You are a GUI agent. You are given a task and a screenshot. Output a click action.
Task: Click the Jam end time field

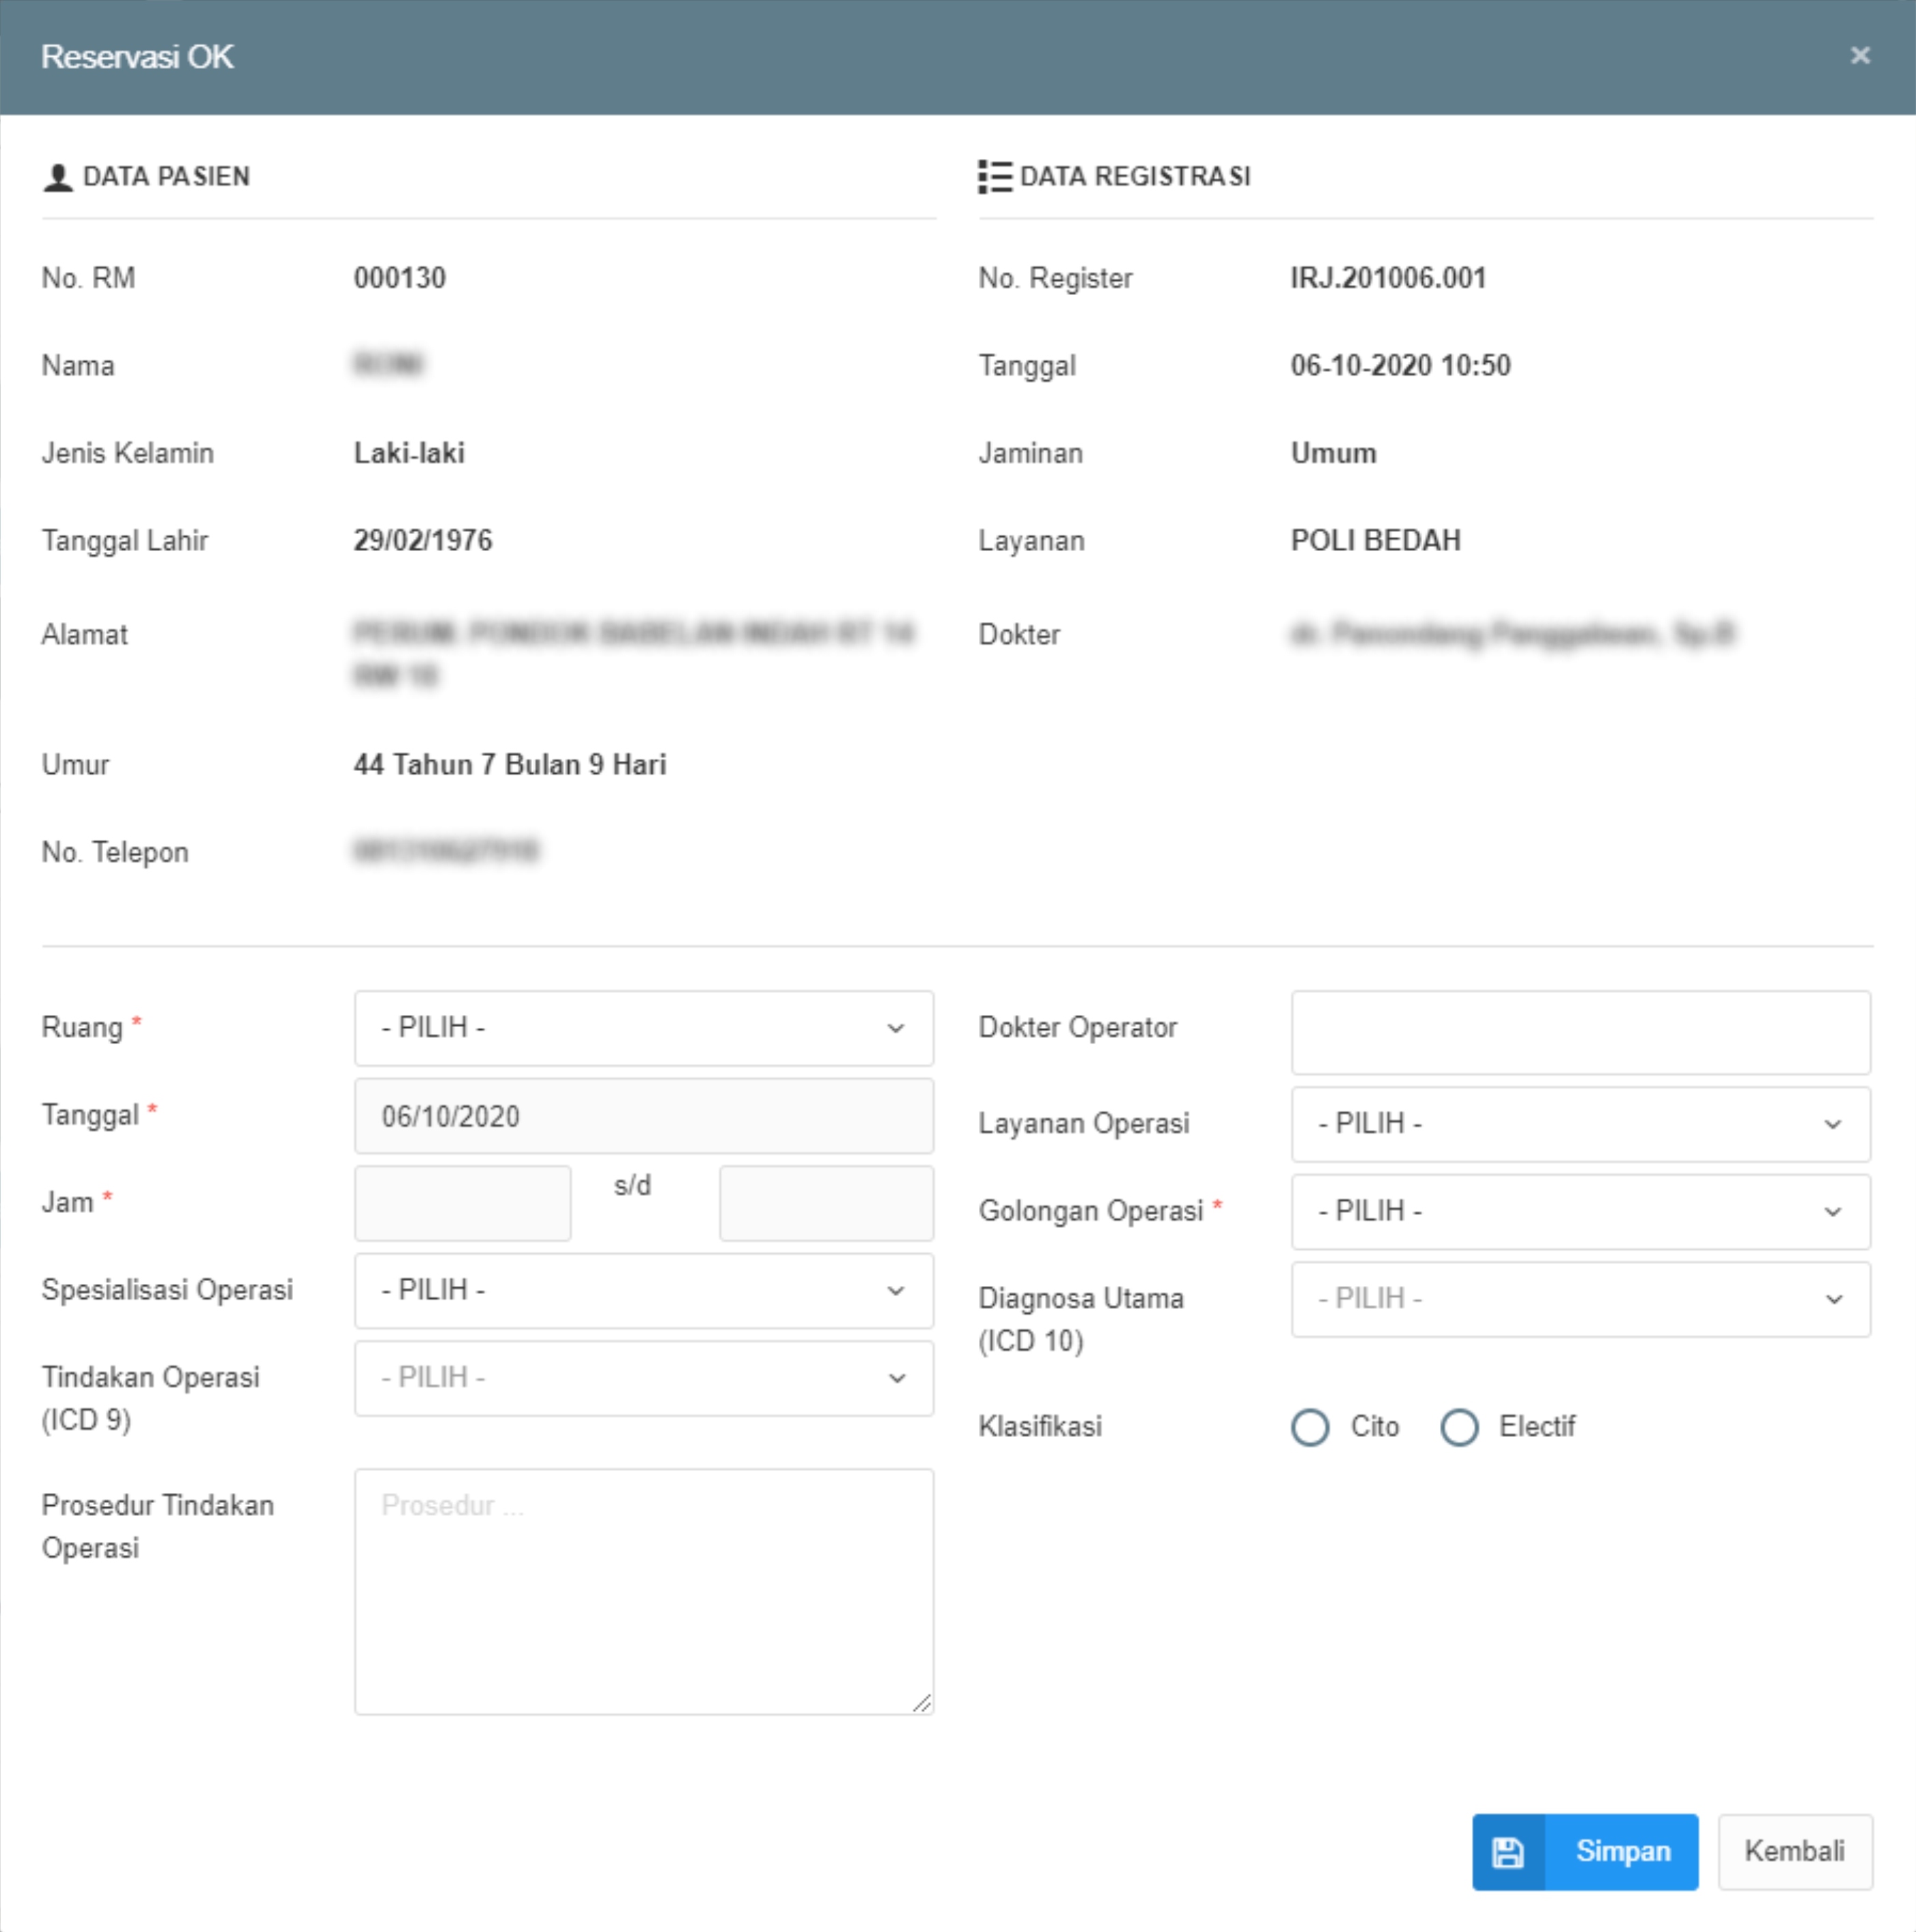[x=826, y=1203]
